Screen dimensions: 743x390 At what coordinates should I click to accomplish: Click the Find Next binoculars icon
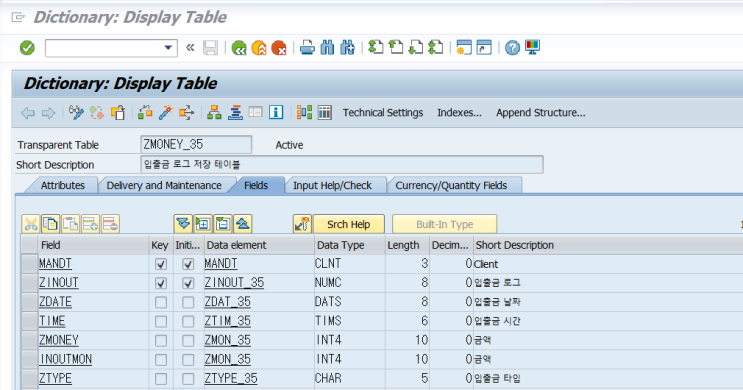pos(347,47)
